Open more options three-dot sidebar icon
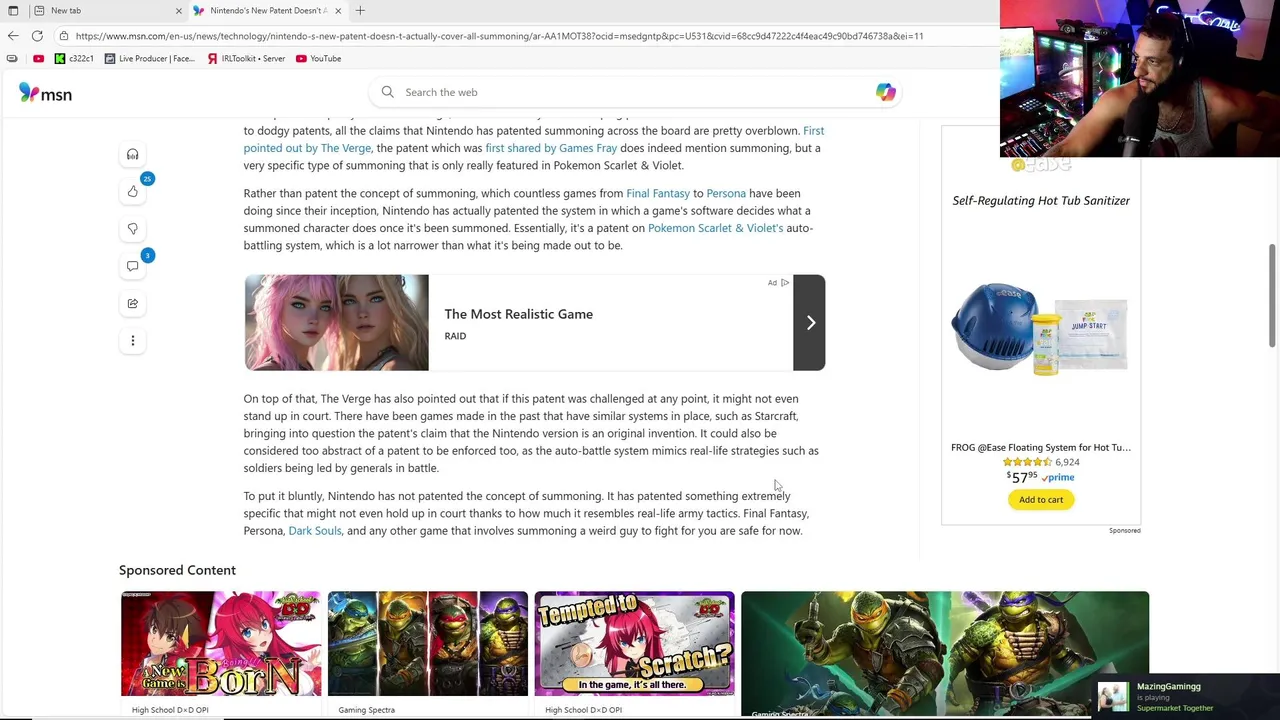The width and height of the screenshot is (1280, 720). coord(132,341)
